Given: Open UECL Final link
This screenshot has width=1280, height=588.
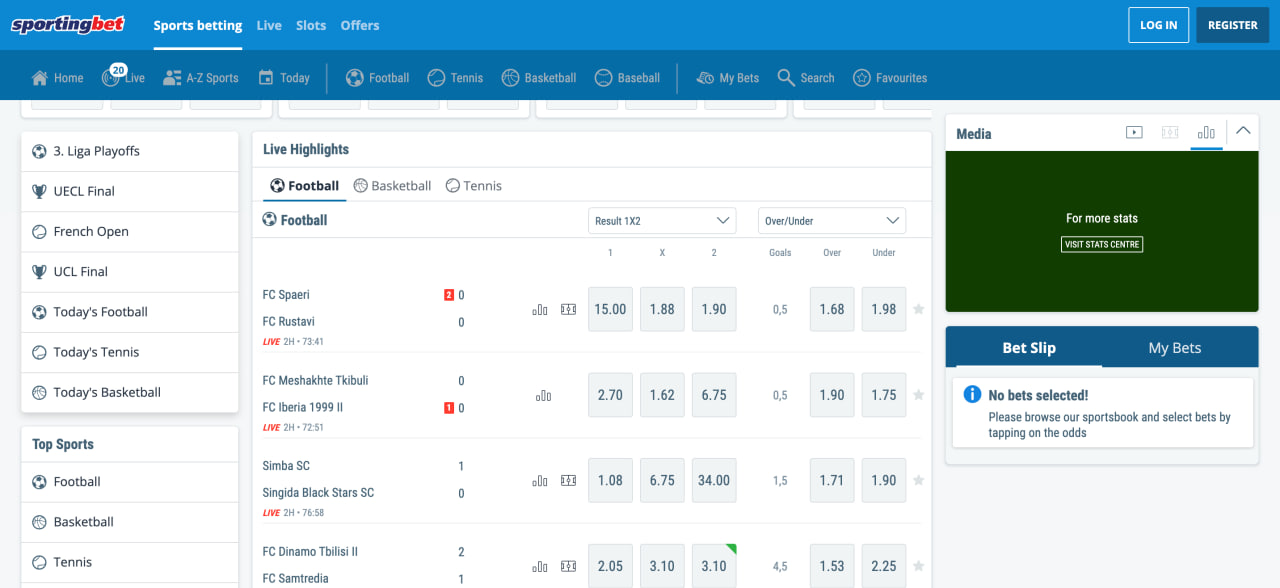Looking at the screenshot, I should click(130, 191).
